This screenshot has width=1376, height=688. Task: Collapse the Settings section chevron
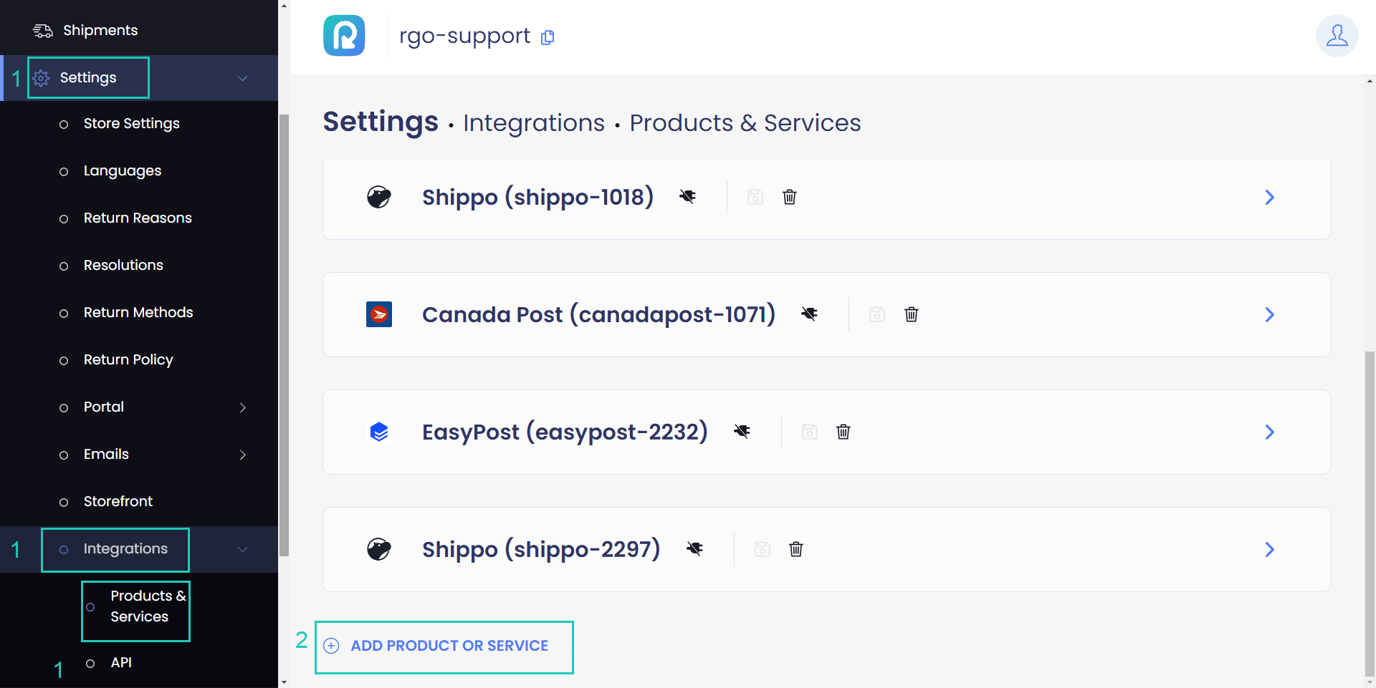(241, 77)
